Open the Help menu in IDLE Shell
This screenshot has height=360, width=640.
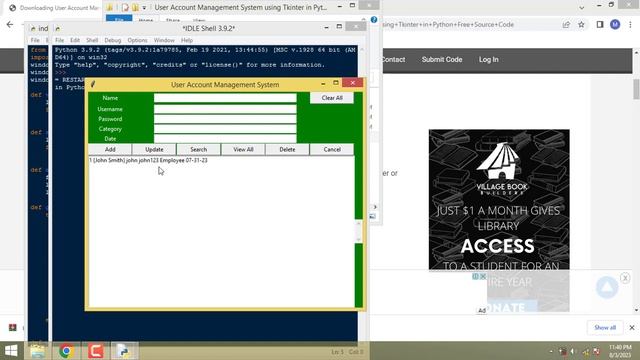pyautogui.click(x=187, y=40)
